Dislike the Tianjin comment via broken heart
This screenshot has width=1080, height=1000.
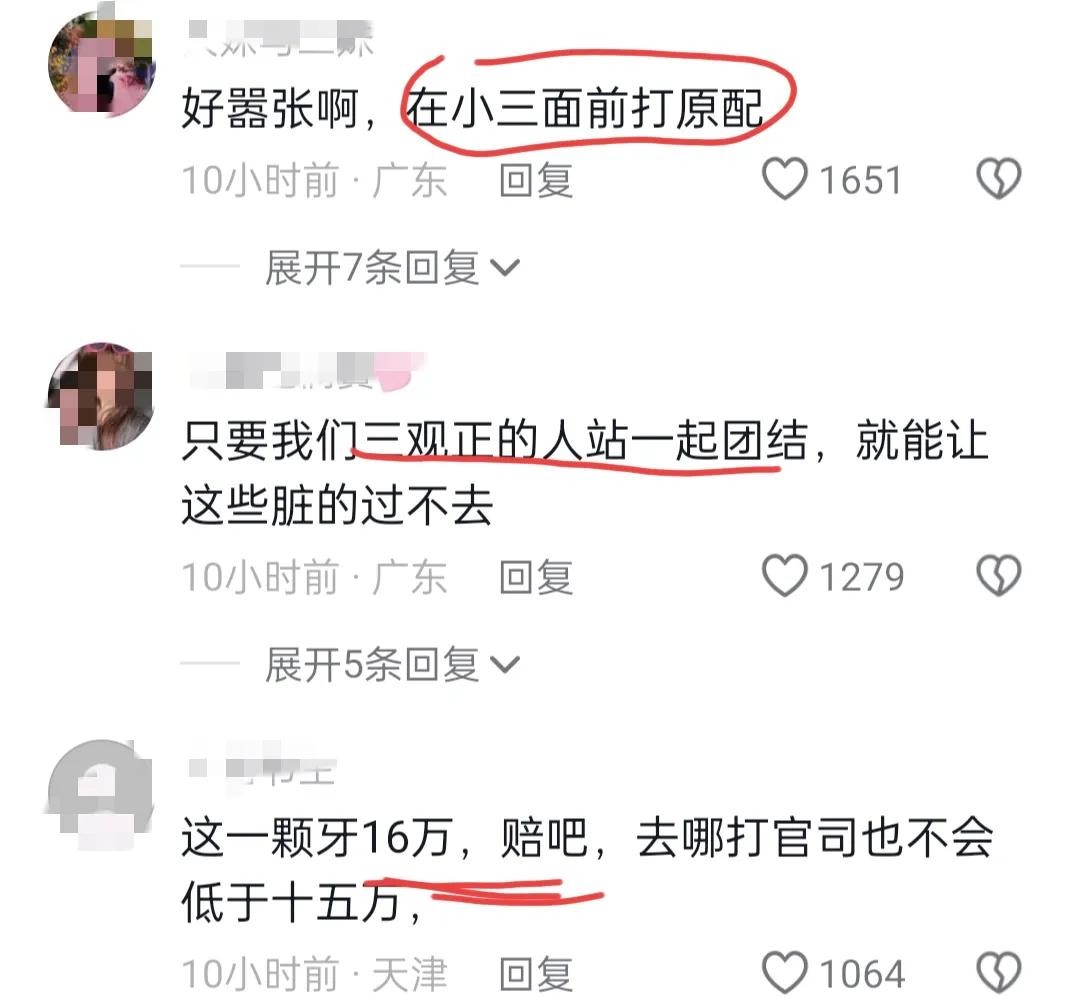click(x=999, y=972)
